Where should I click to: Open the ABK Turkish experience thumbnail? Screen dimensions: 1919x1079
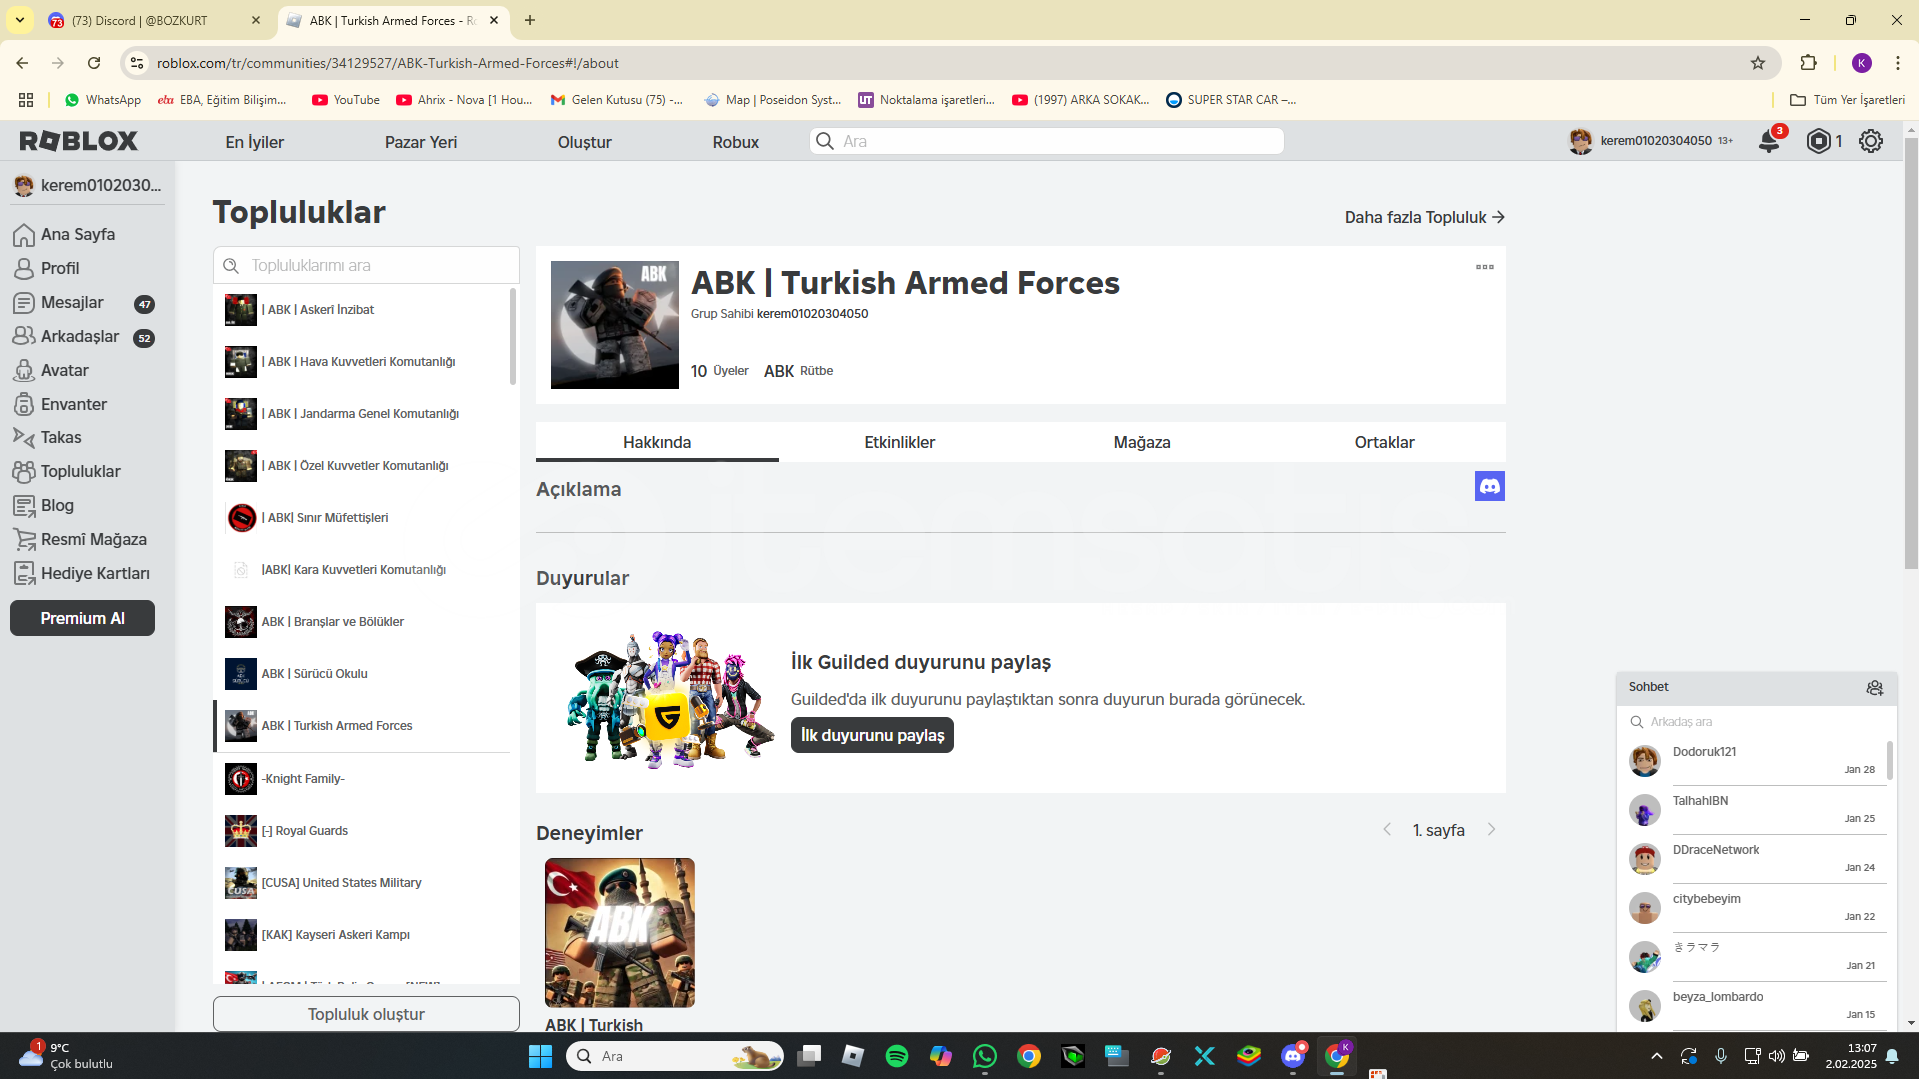click(x=620, y=932)
